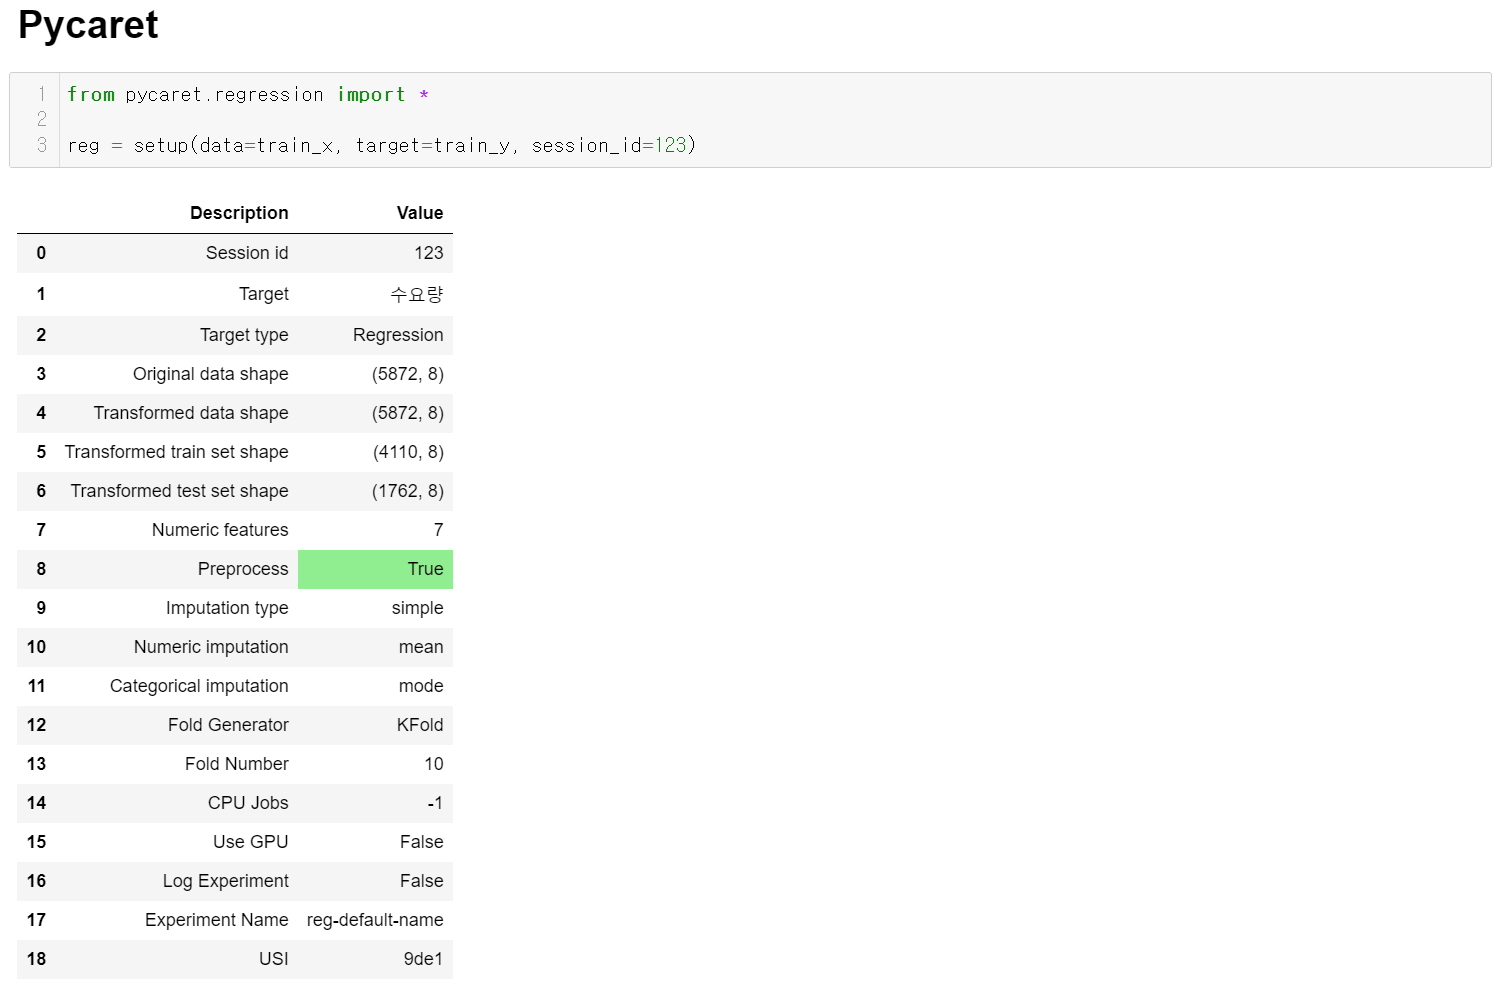Image resolution: width=1507 pixels, height=989 pixels.
Task: Click row index 18
Action: click(37, 959)
